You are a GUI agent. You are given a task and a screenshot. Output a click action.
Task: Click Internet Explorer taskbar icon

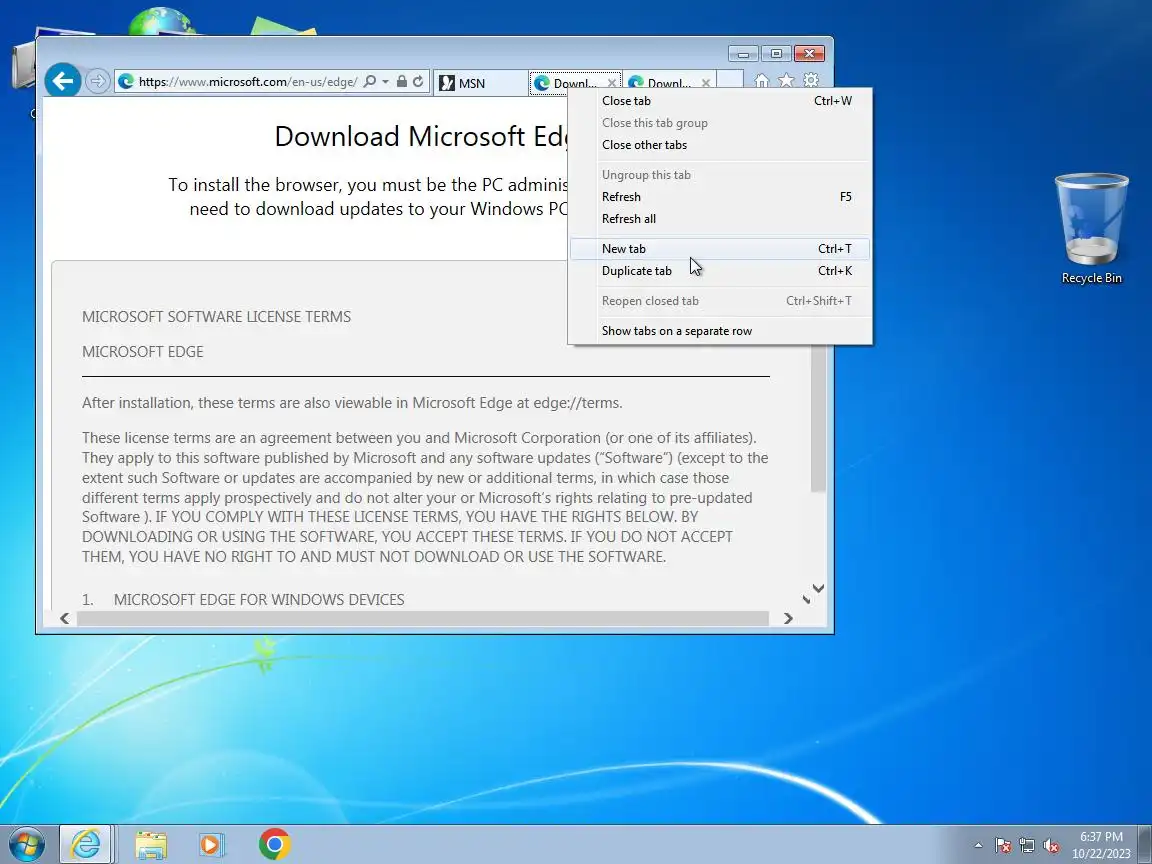click(85, 844)
